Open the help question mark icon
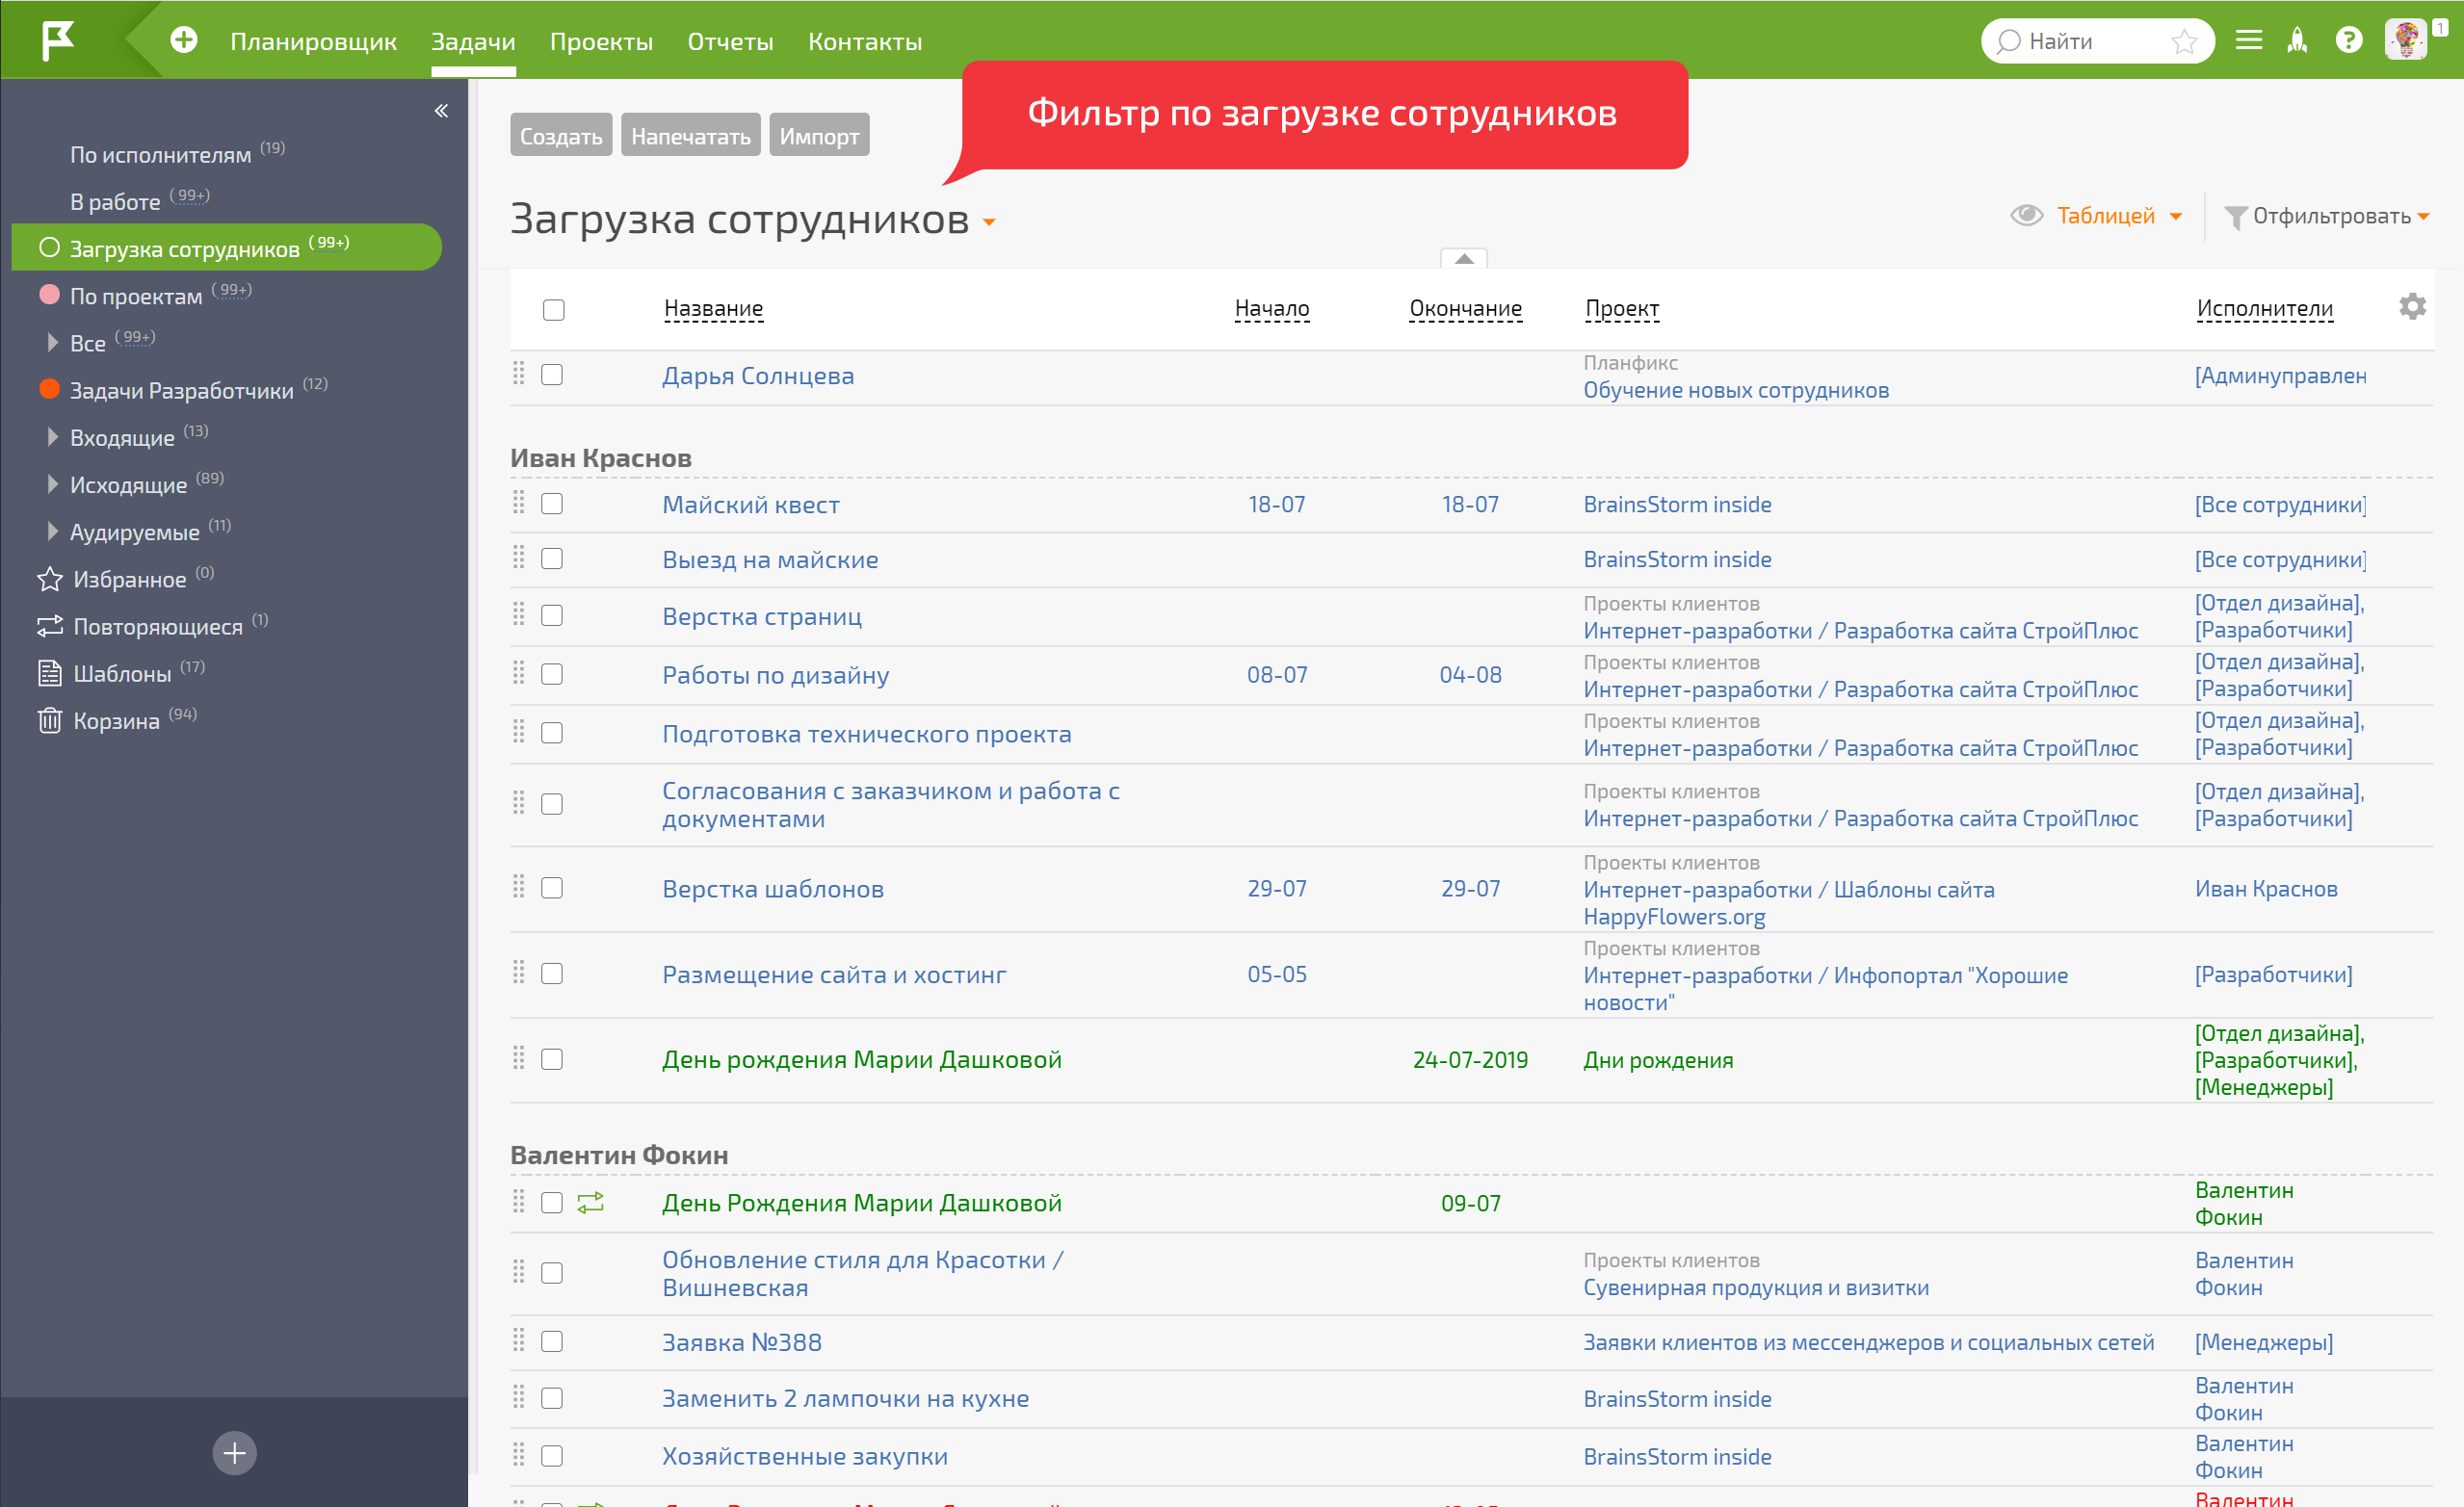Viewport: 2464px width, 1507px height. 2348,40
